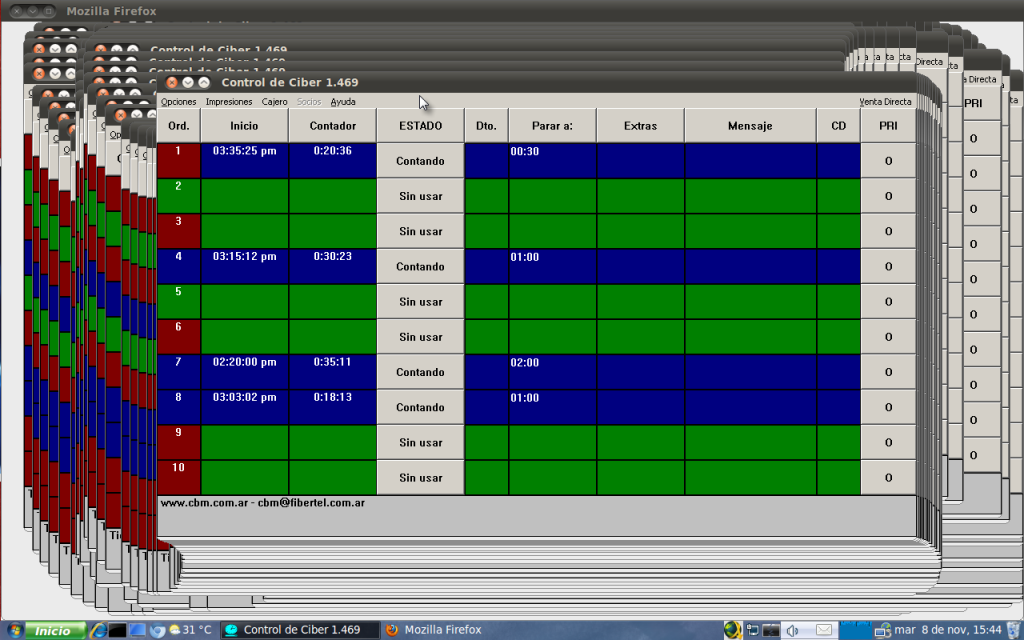Click Contando status button for station 1
1024x640 pixels.
tap(421, 161)
